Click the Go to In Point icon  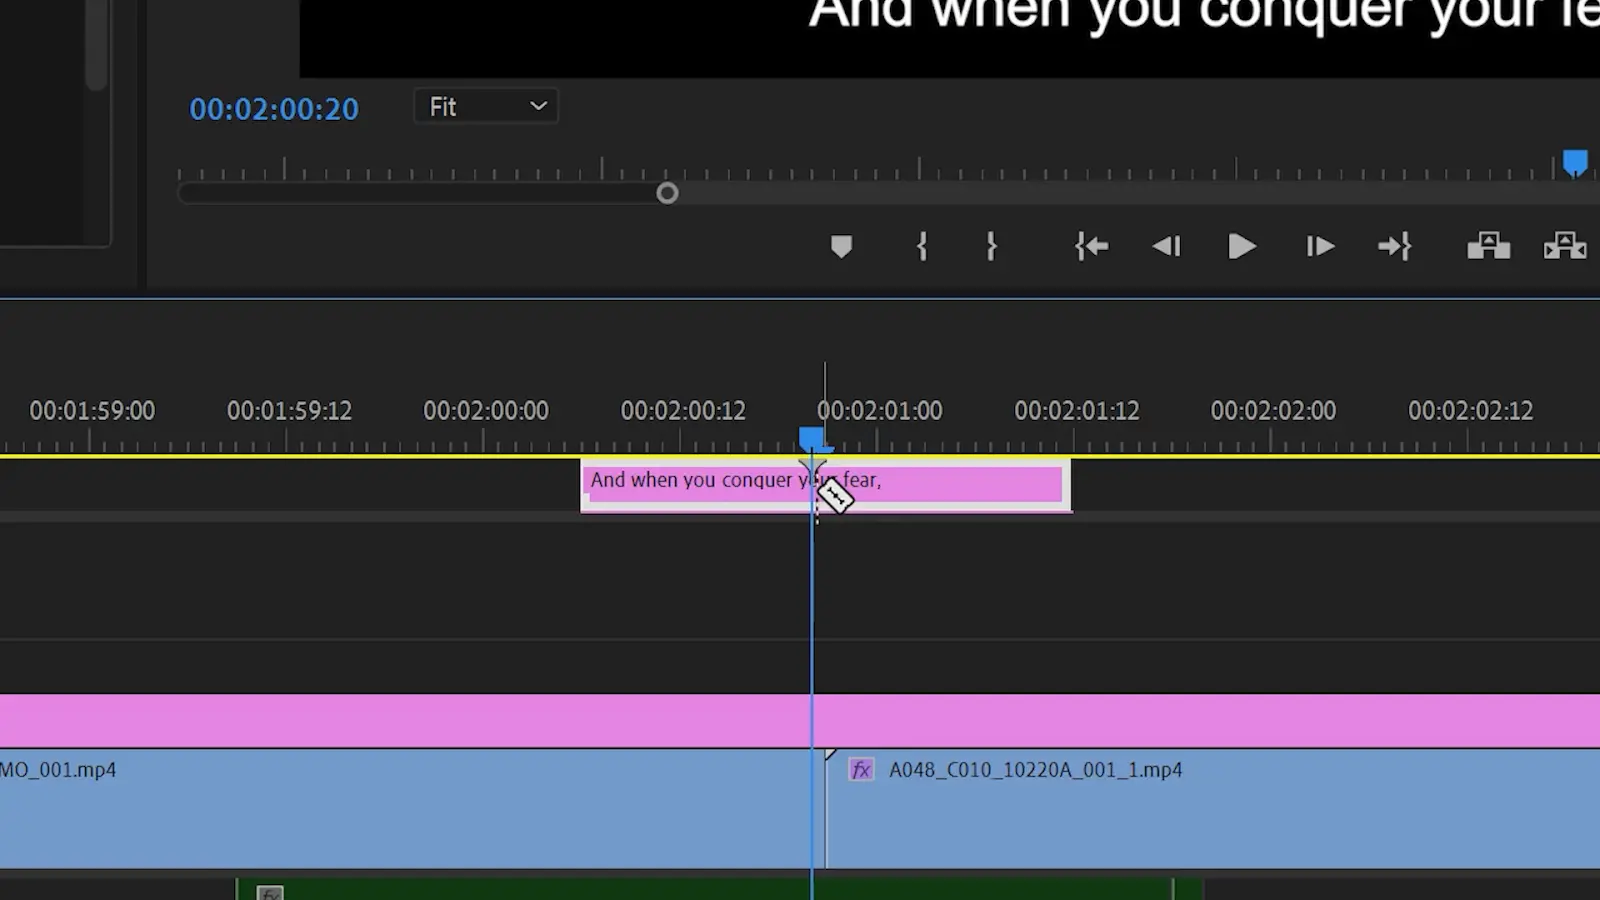1091,247
